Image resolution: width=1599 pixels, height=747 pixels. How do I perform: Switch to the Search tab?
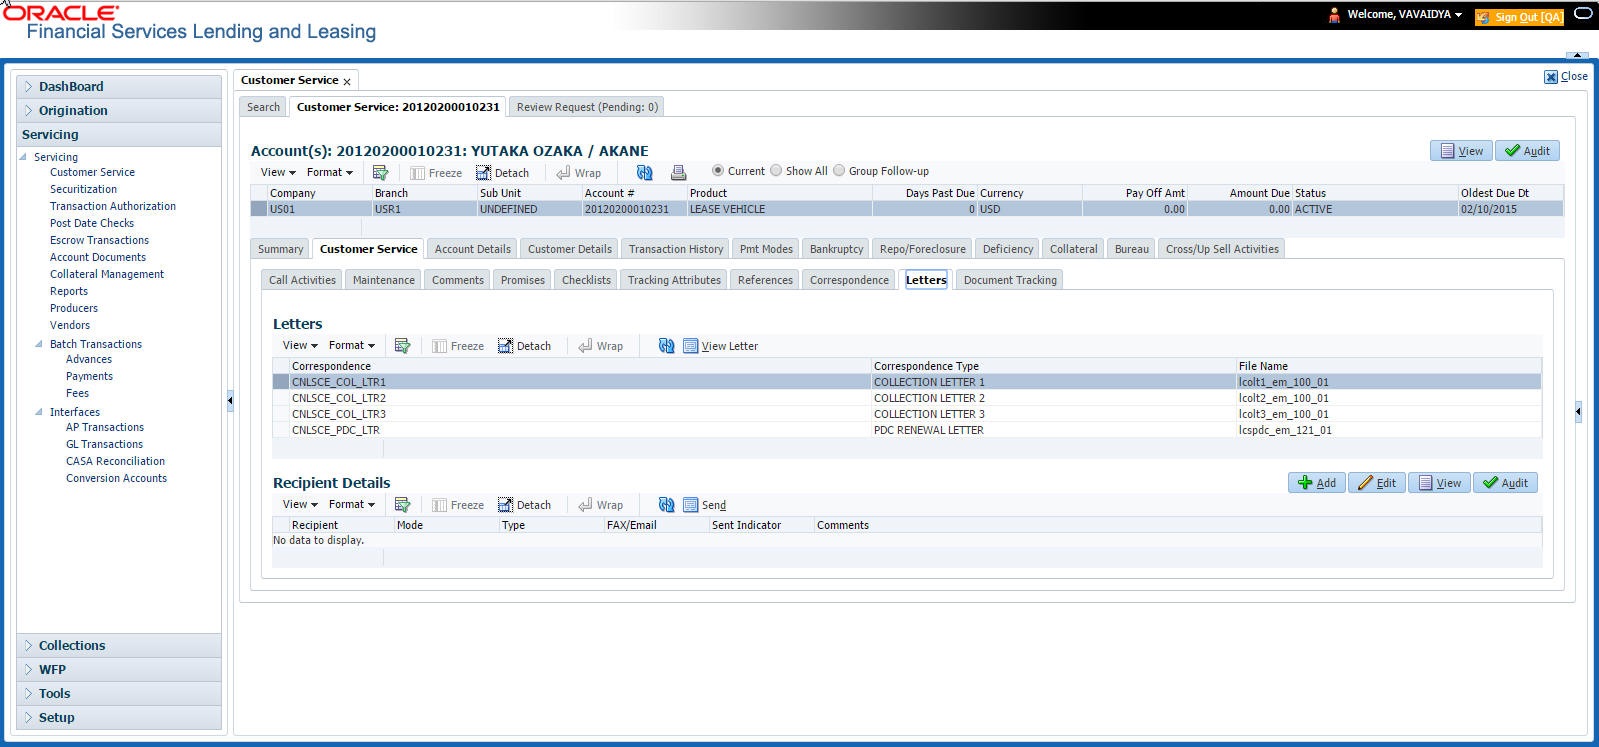click(x=263, y=107)
